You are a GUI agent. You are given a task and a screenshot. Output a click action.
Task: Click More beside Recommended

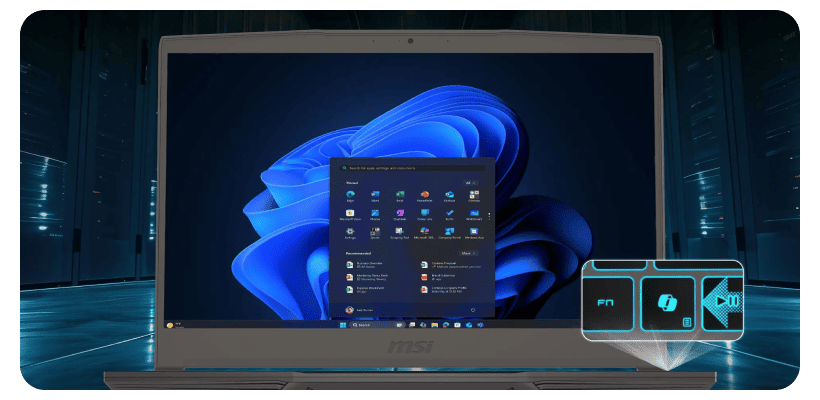click(469, 253)
